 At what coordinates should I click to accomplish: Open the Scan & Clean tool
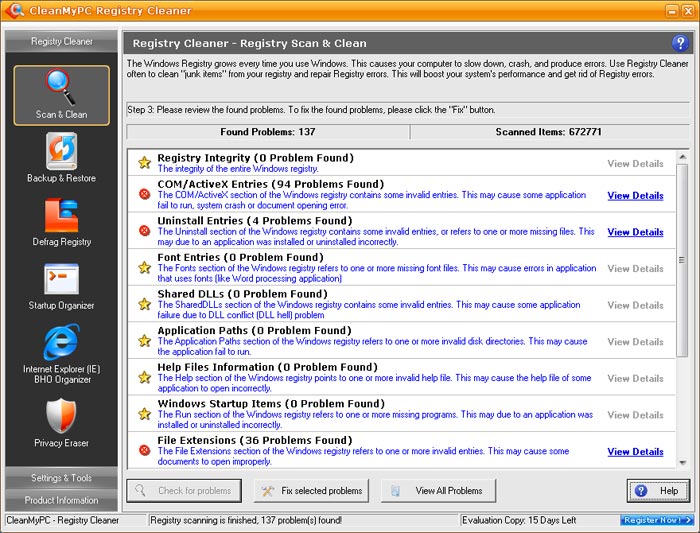pos(61,95)
